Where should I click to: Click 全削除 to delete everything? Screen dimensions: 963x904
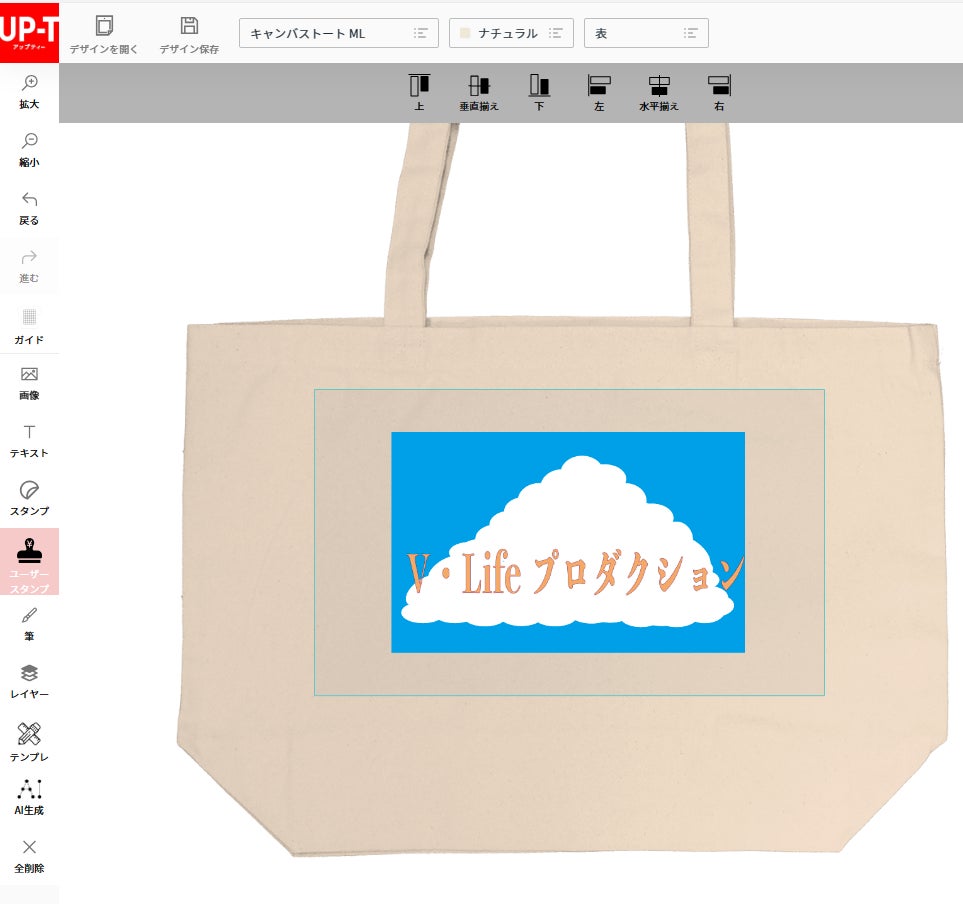[x=29, y=854]
